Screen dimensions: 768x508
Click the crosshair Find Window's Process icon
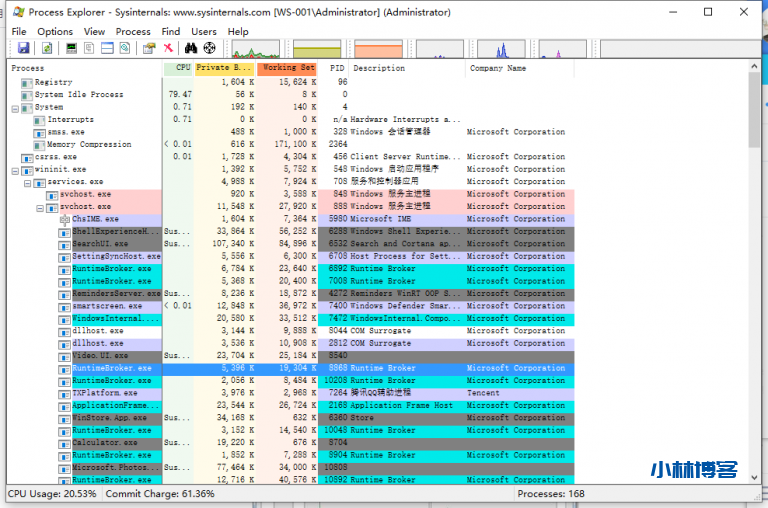[x=210, y=48]
